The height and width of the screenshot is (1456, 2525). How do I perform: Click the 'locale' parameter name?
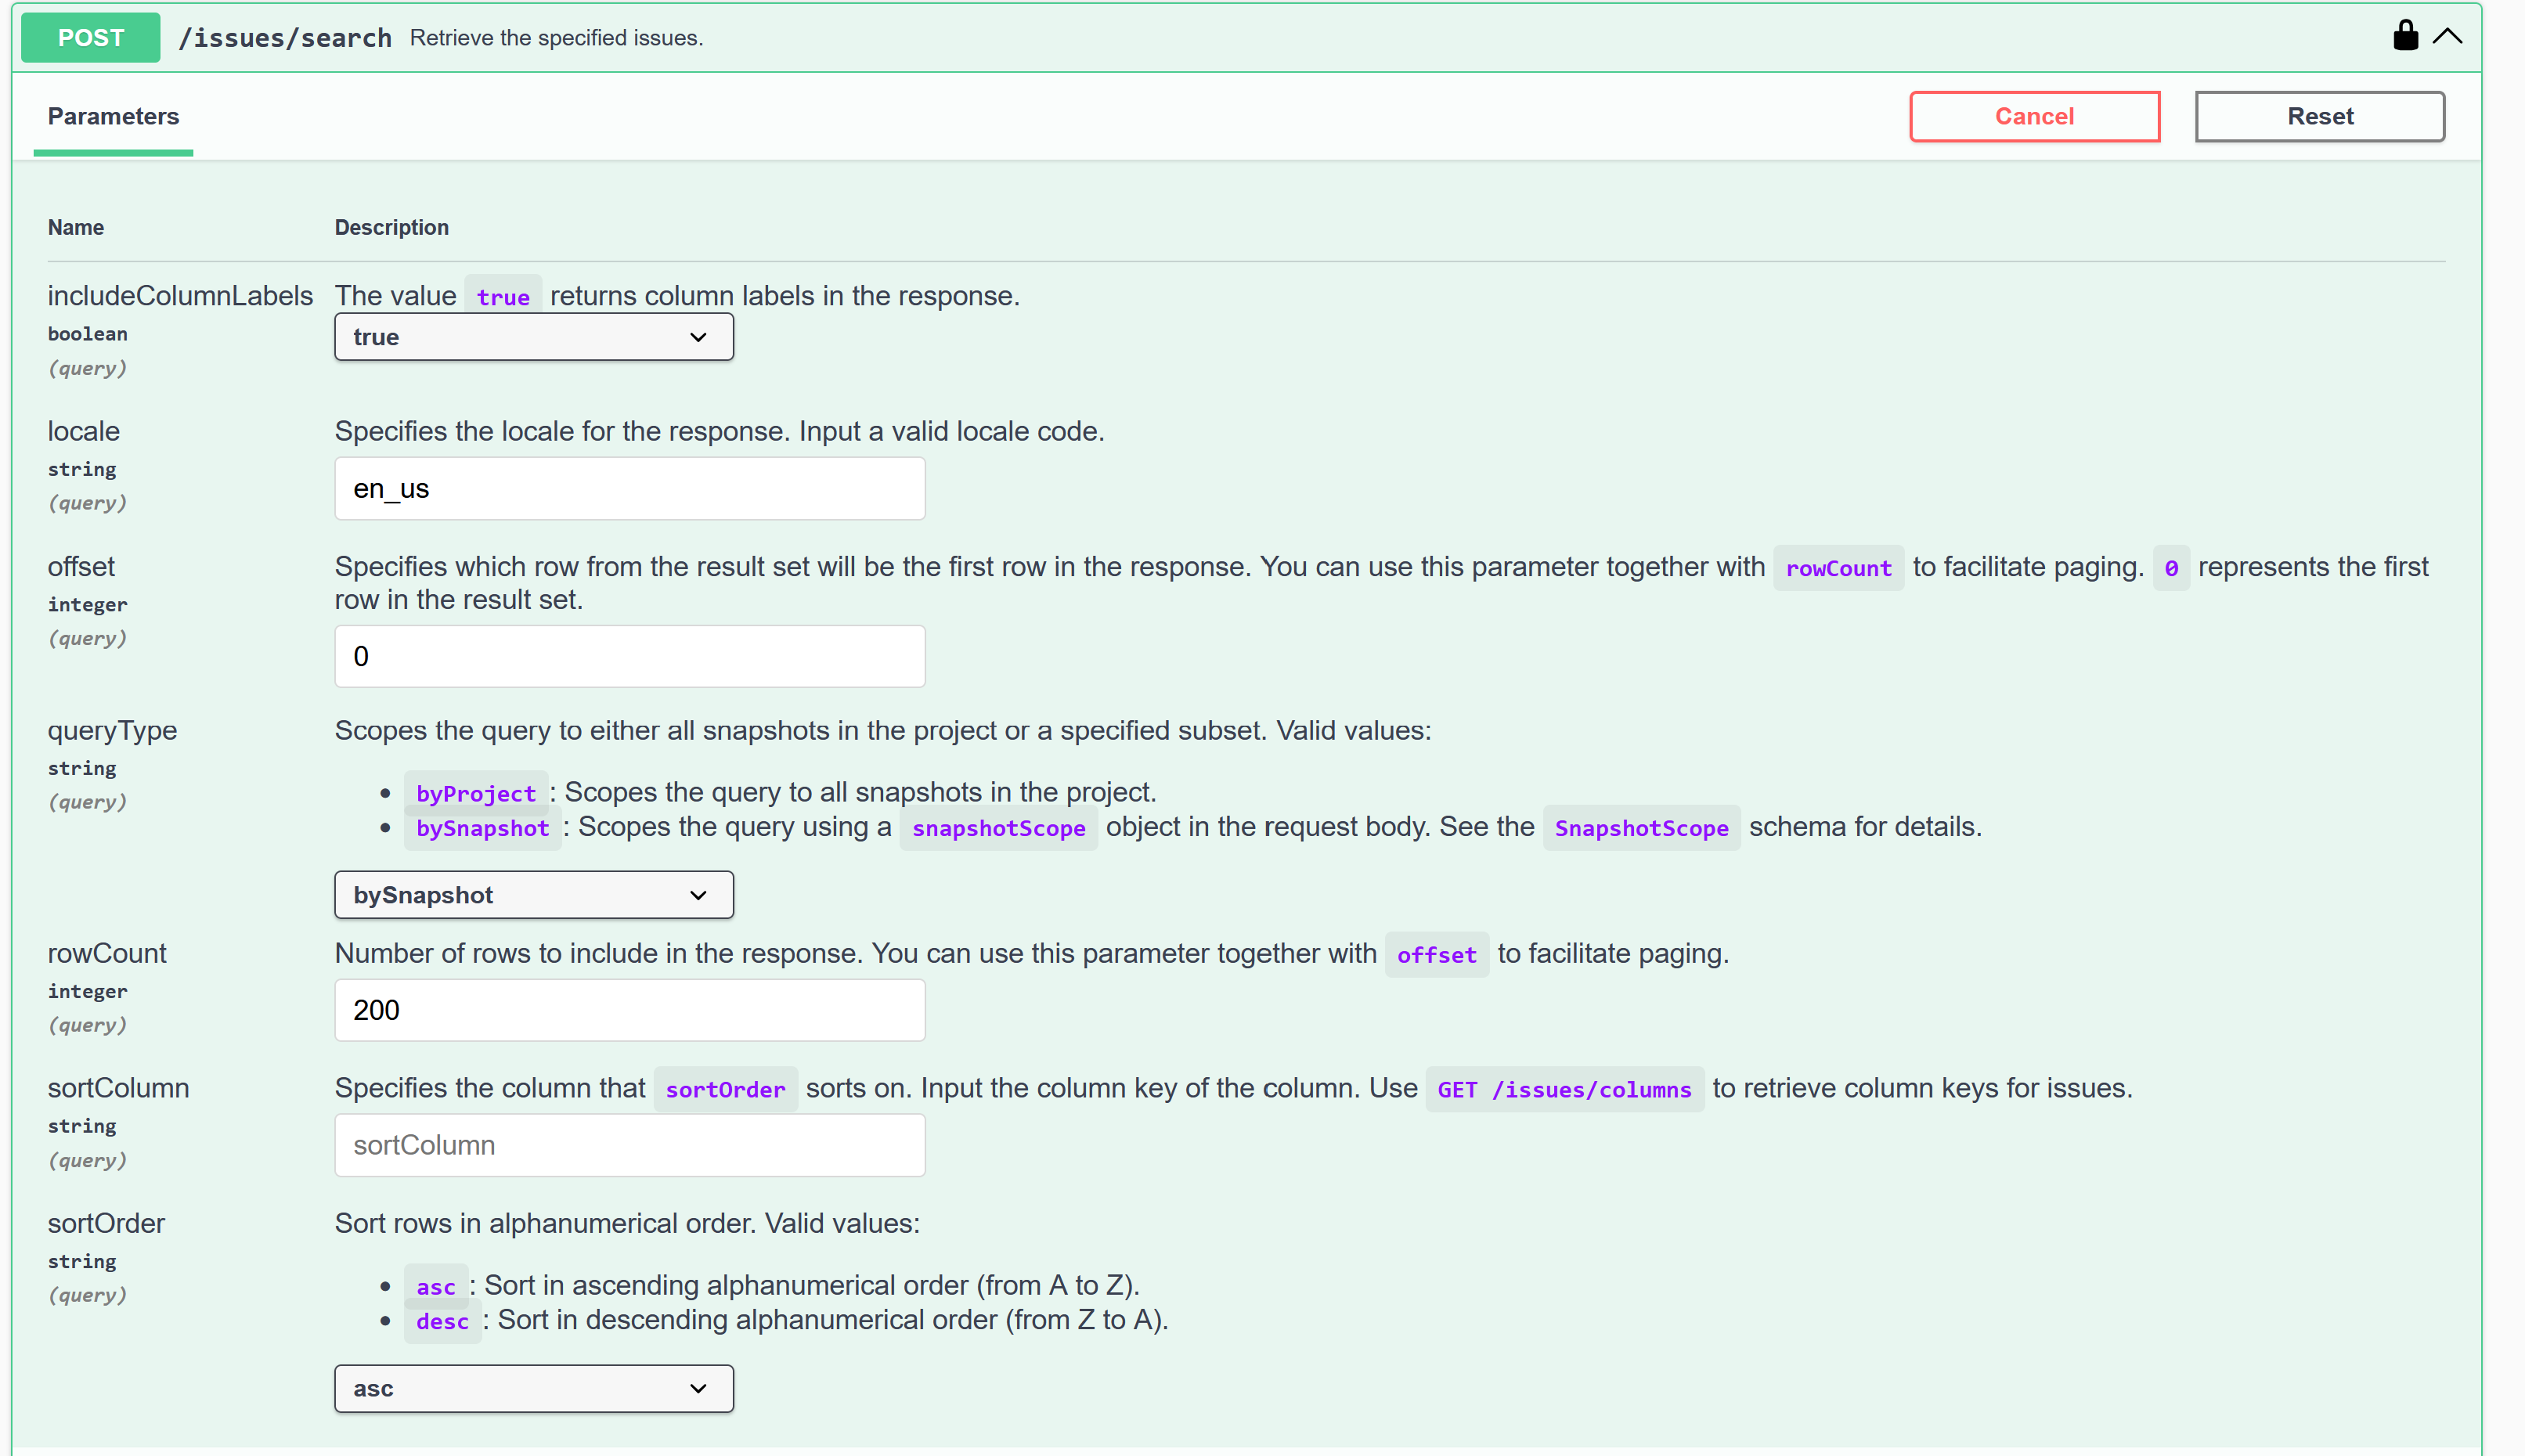[84, 431]
